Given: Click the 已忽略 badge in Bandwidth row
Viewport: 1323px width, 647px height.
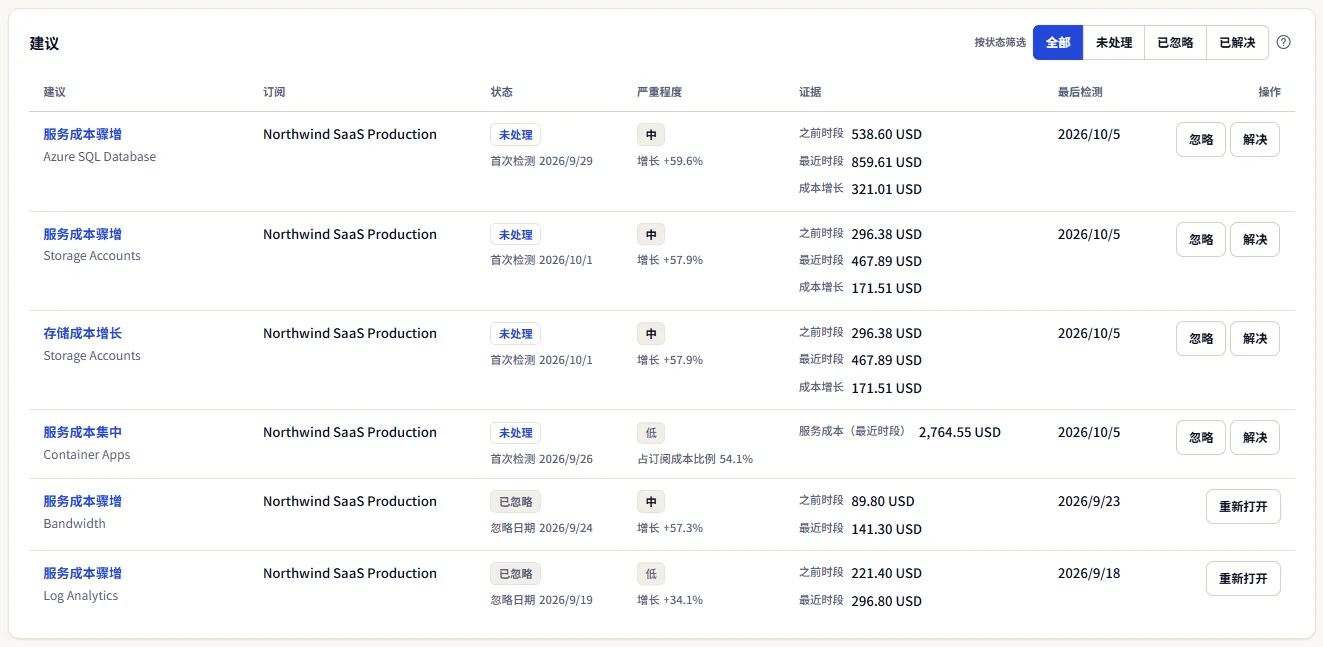Looking at the screenshot, I should coord(515,502).
